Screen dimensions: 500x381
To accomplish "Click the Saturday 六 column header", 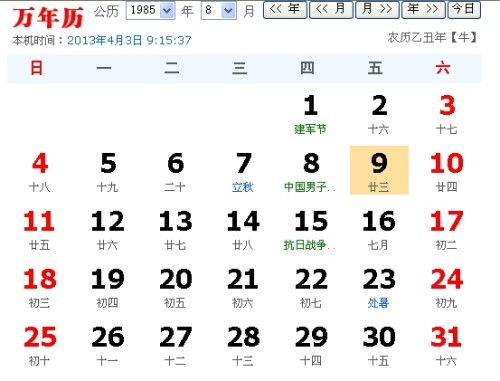I will [x=443, y=68].
